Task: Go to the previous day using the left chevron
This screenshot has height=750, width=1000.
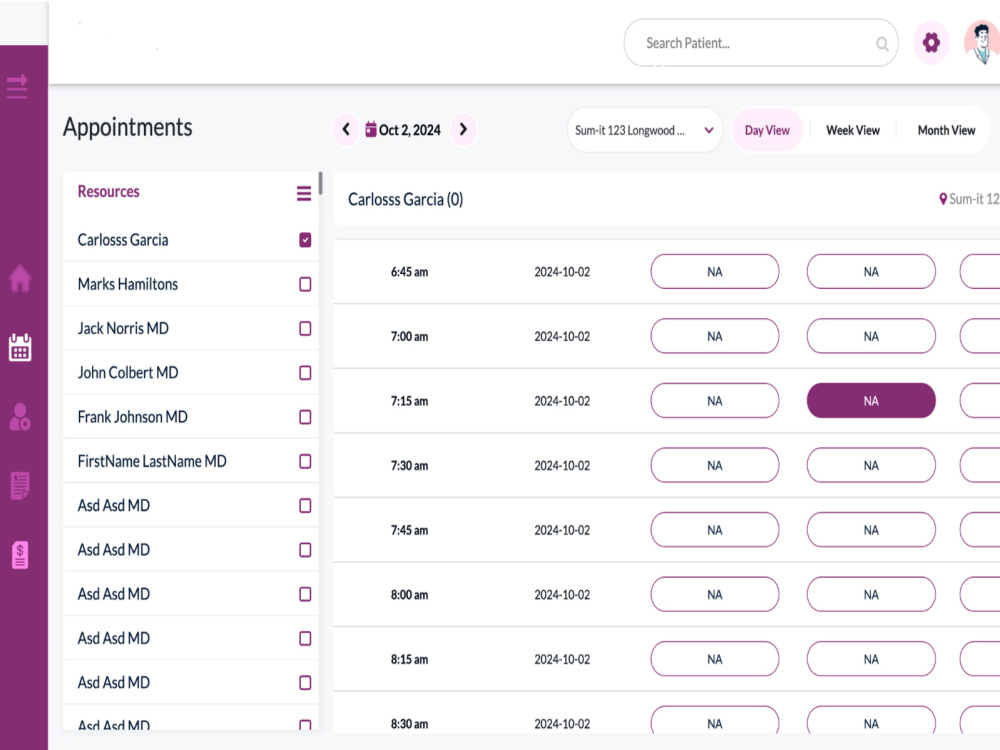Action: coord(346,129)
